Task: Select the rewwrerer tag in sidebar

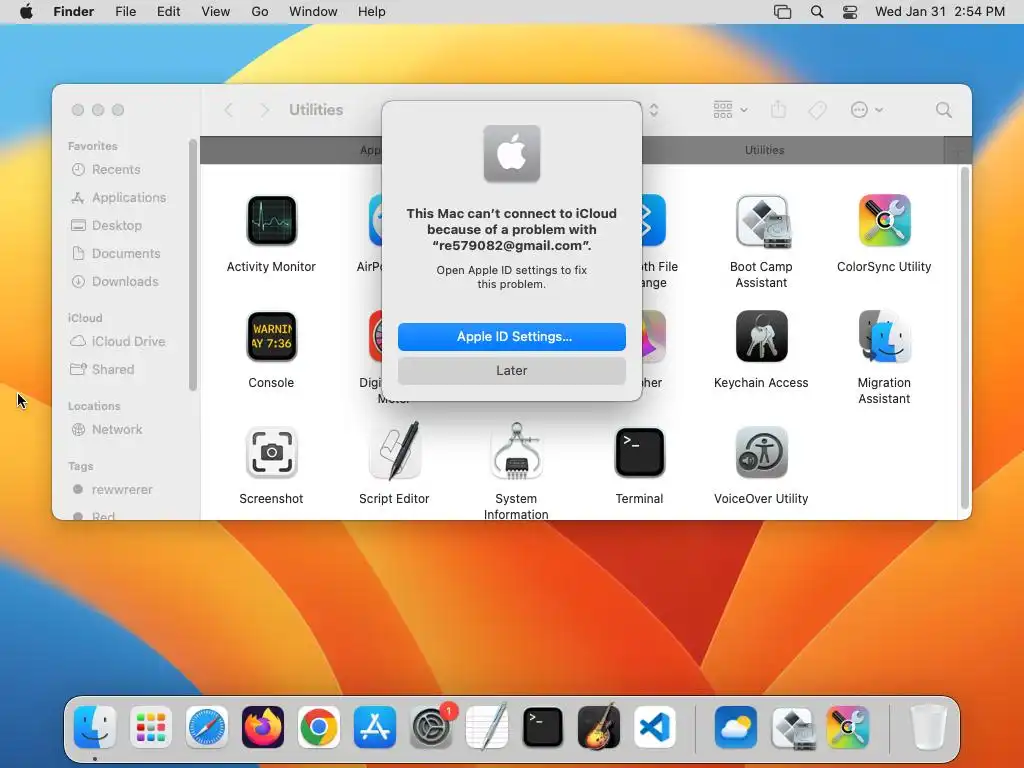Action: [x=127, y=490]
